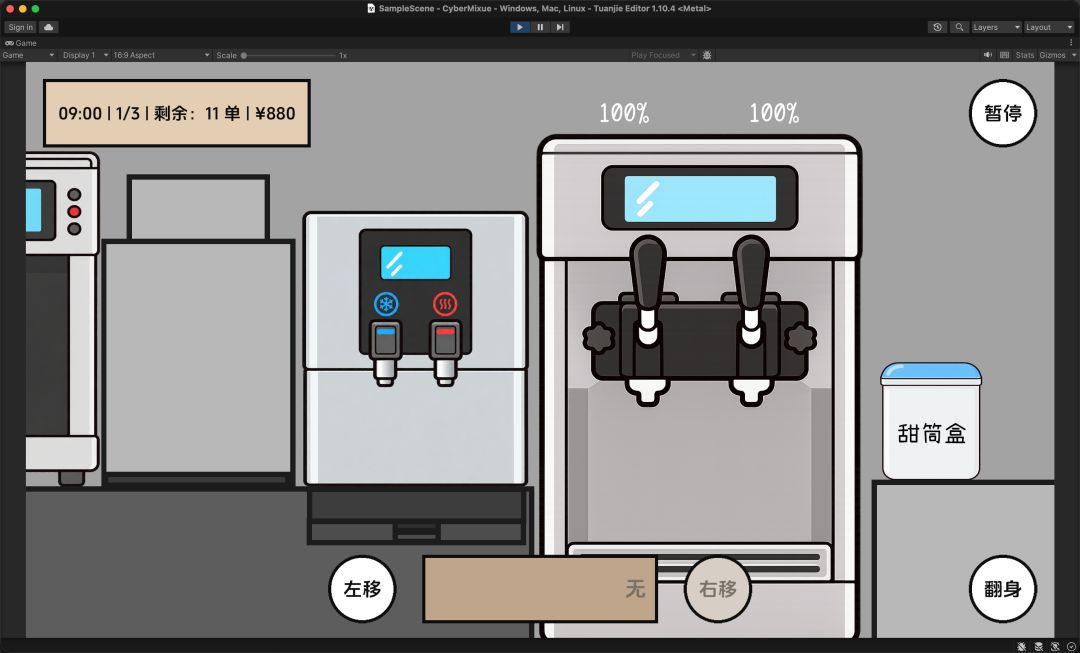Image resolution: width=1080 pixels, height=653 pixels.
Task: Click the search magnifier icon
Action: (x=959, y=27)
